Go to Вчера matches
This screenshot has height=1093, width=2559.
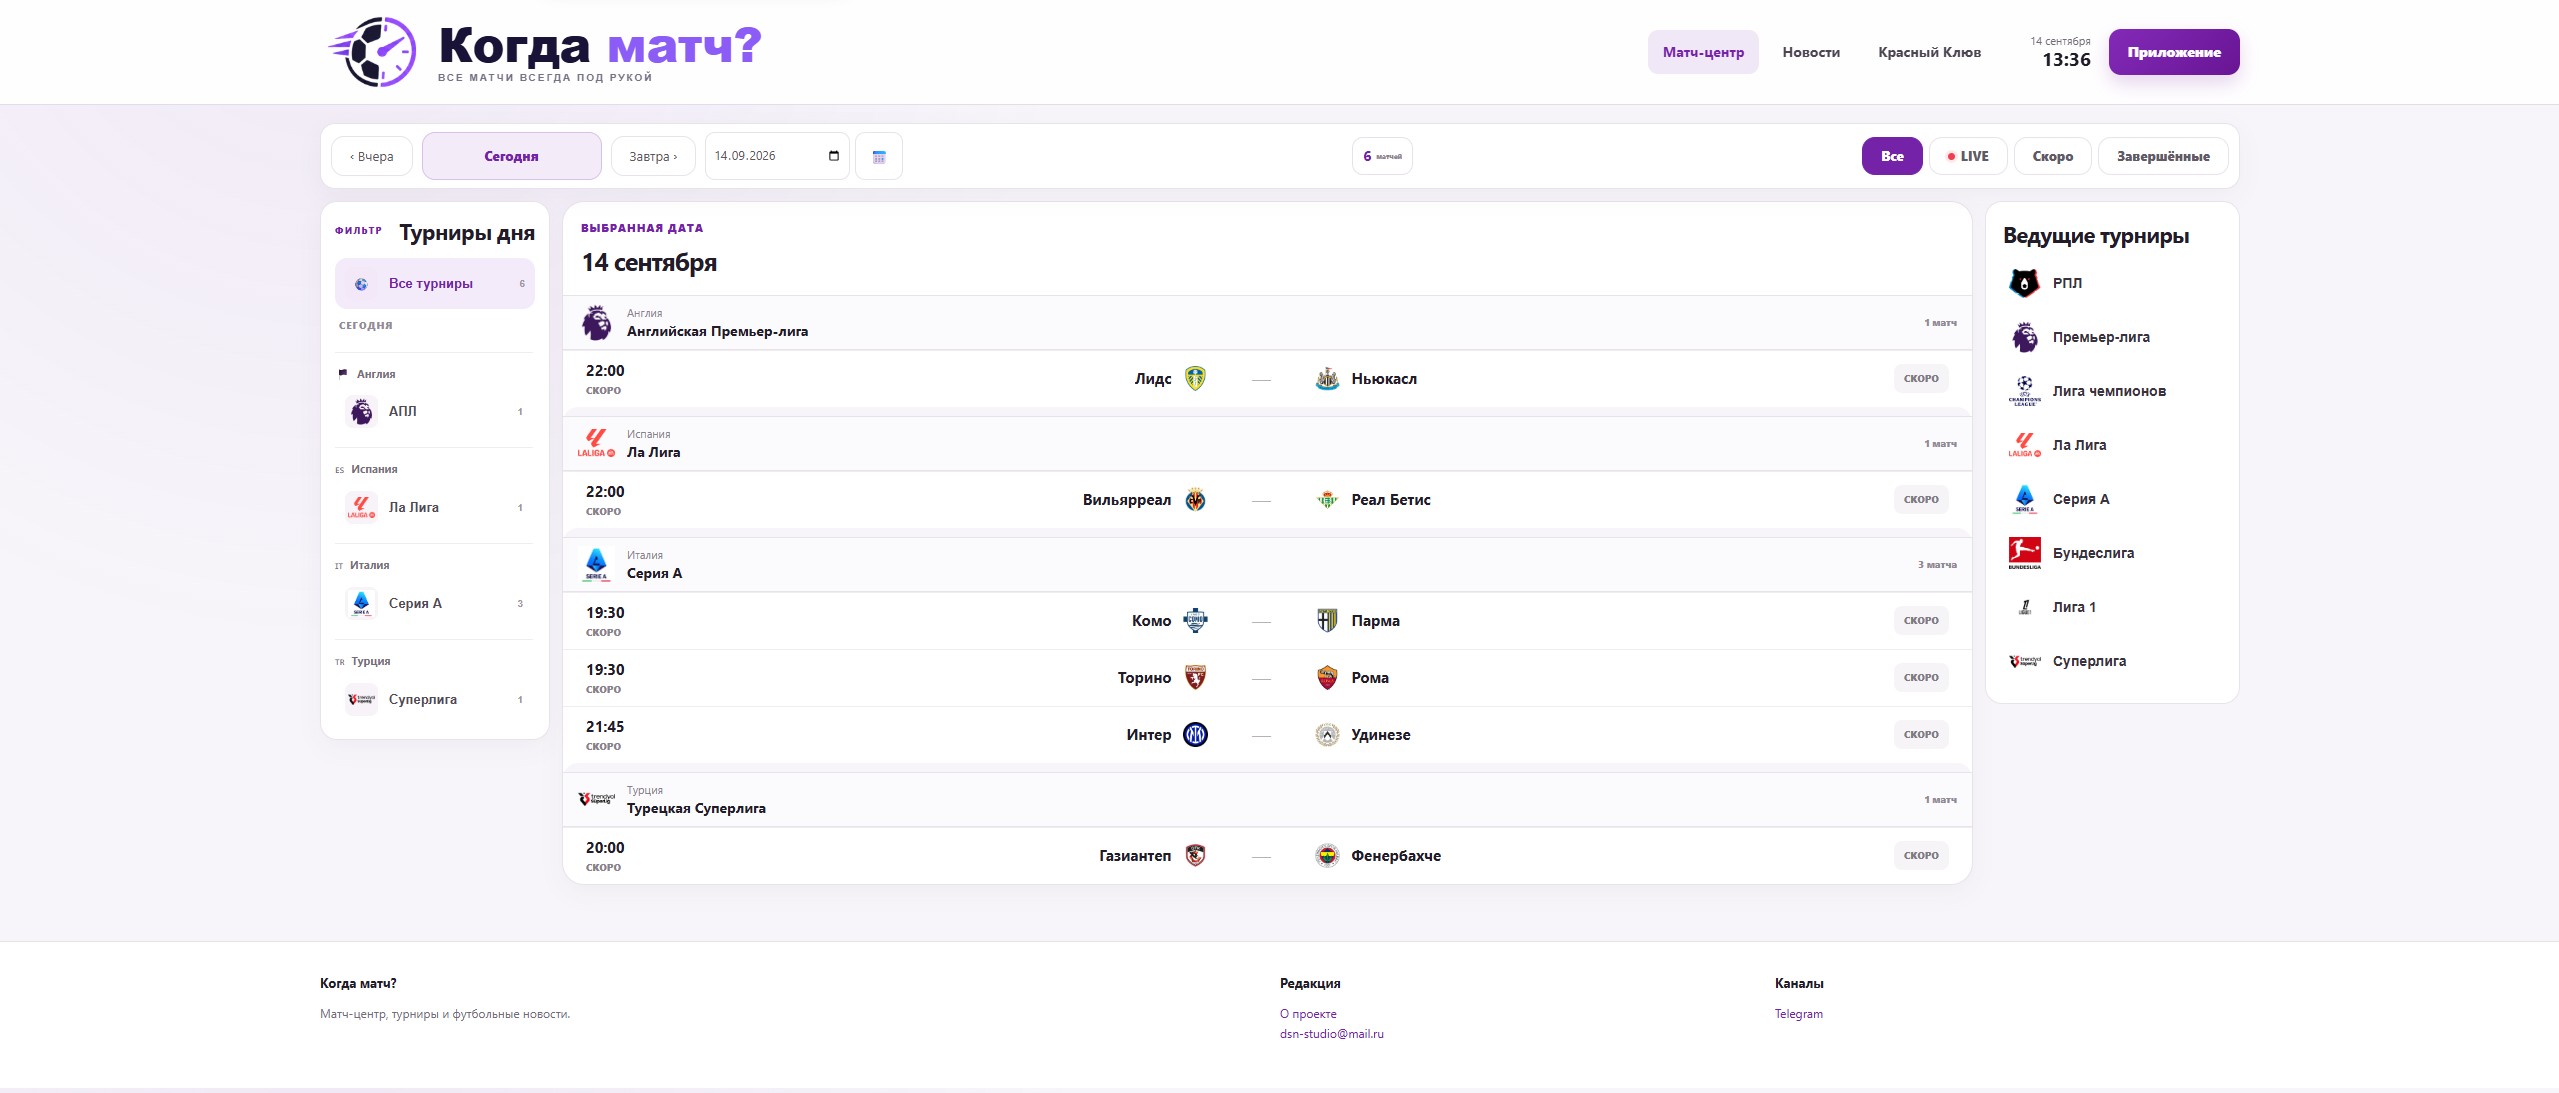[371, 156]
